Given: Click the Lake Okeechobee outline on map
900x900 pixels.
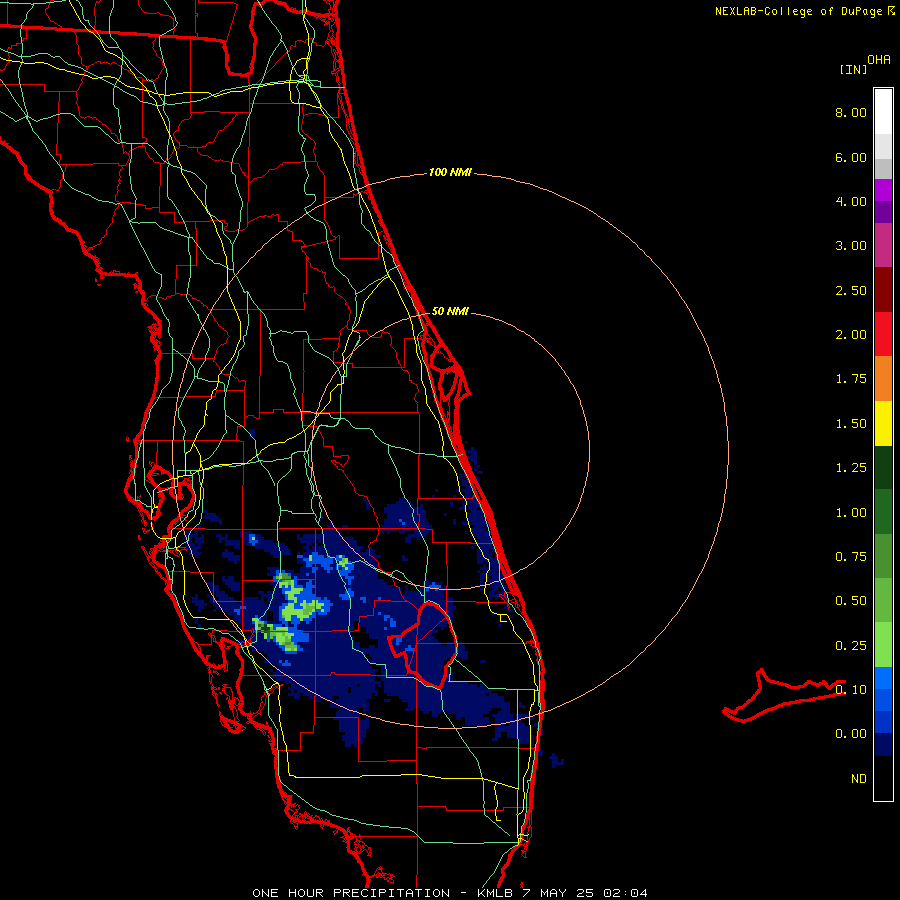Looking at the screenshot, I should pos(424,644).
